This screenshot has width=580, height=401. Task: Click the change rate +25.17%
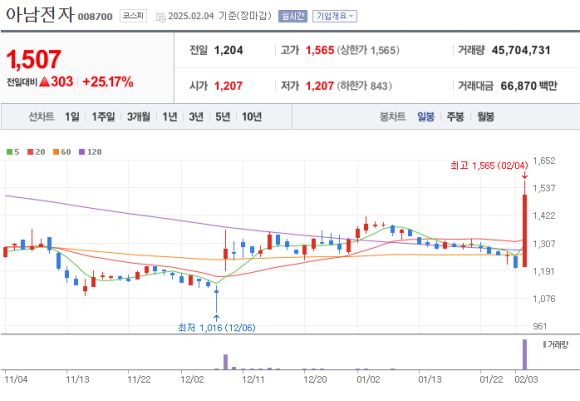coord(108,82)
